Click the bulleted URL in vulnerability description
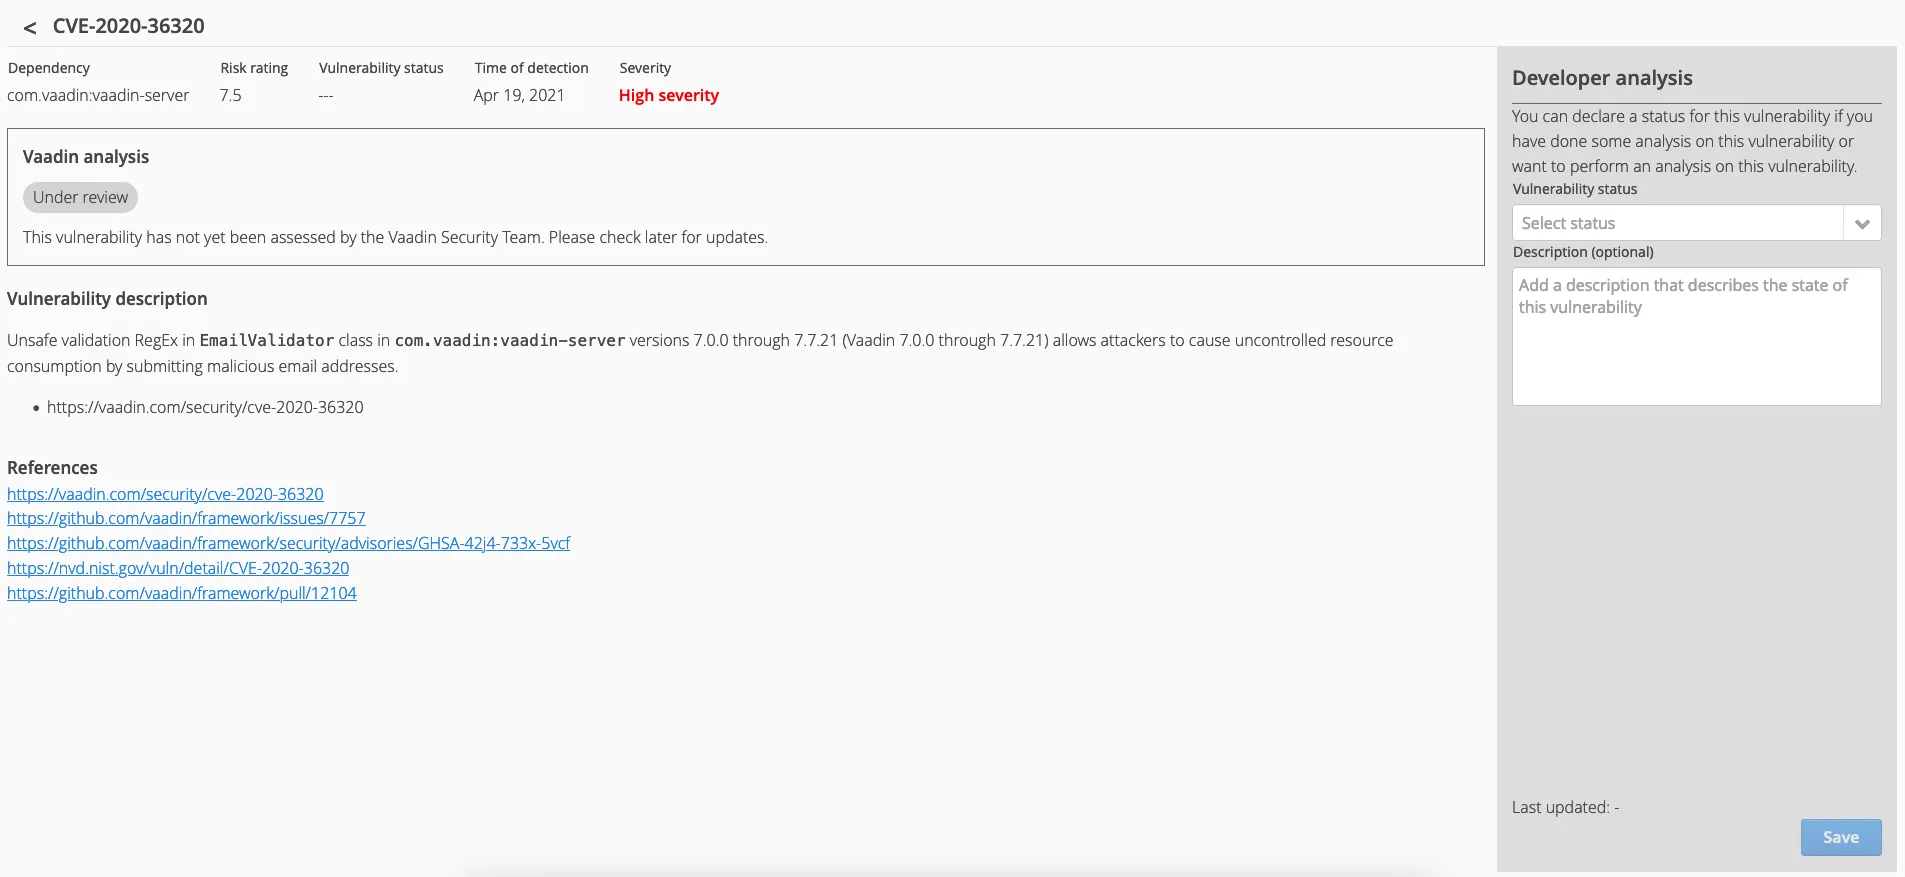Screen dimensions: 1905x877 click(x=205, y=408)
